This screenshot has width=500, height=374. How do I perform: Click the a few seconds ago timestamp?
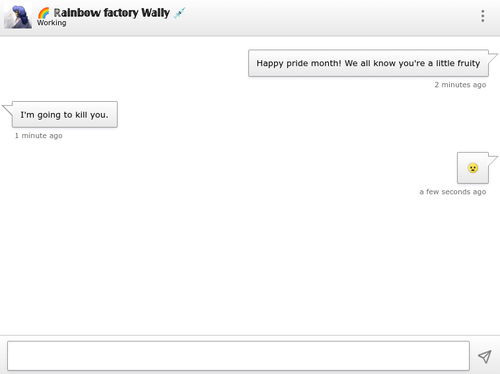pos(453,192)
